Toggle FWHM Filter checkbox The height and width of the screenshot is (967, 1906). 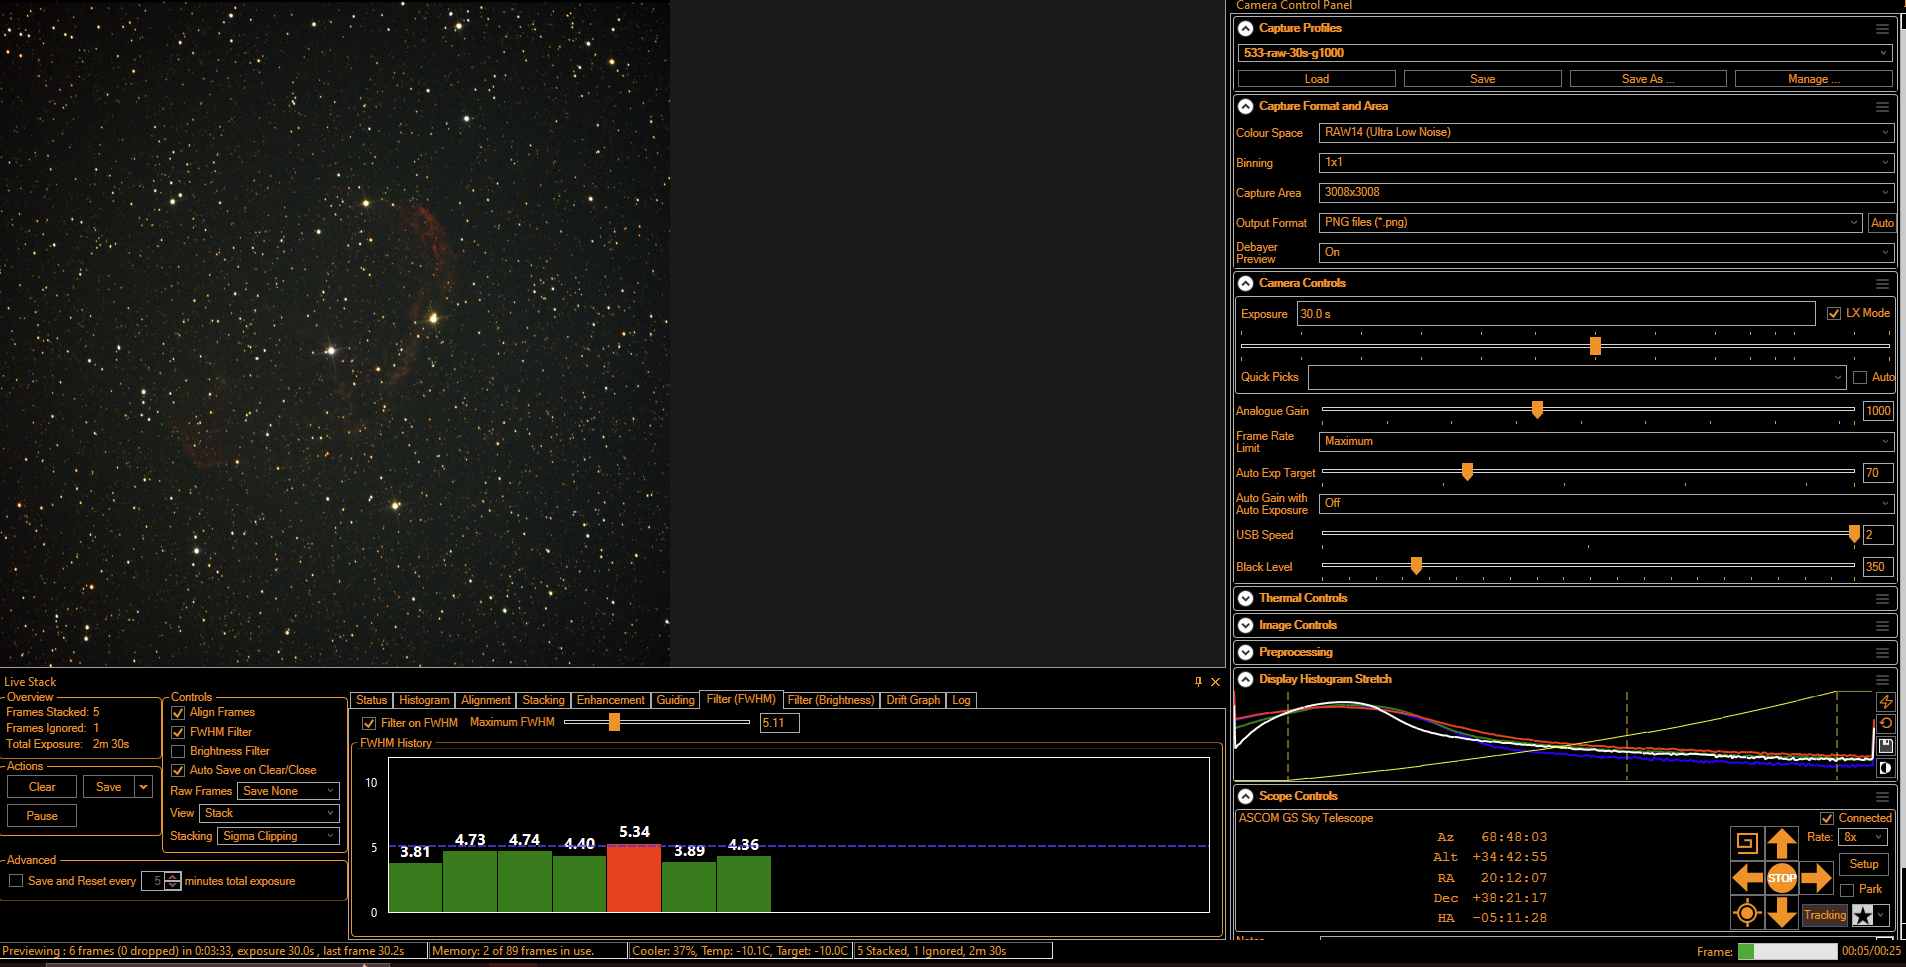click(x=178, y=732)
